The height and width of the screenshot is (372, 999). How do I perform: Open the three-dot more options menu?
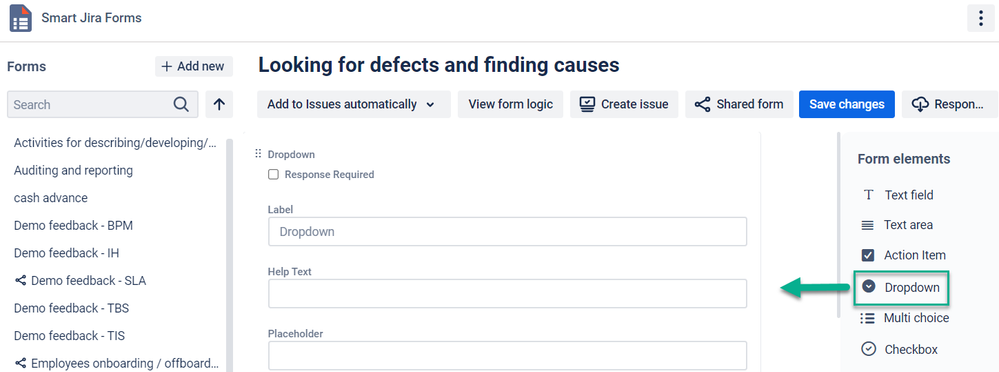[981, 18]
